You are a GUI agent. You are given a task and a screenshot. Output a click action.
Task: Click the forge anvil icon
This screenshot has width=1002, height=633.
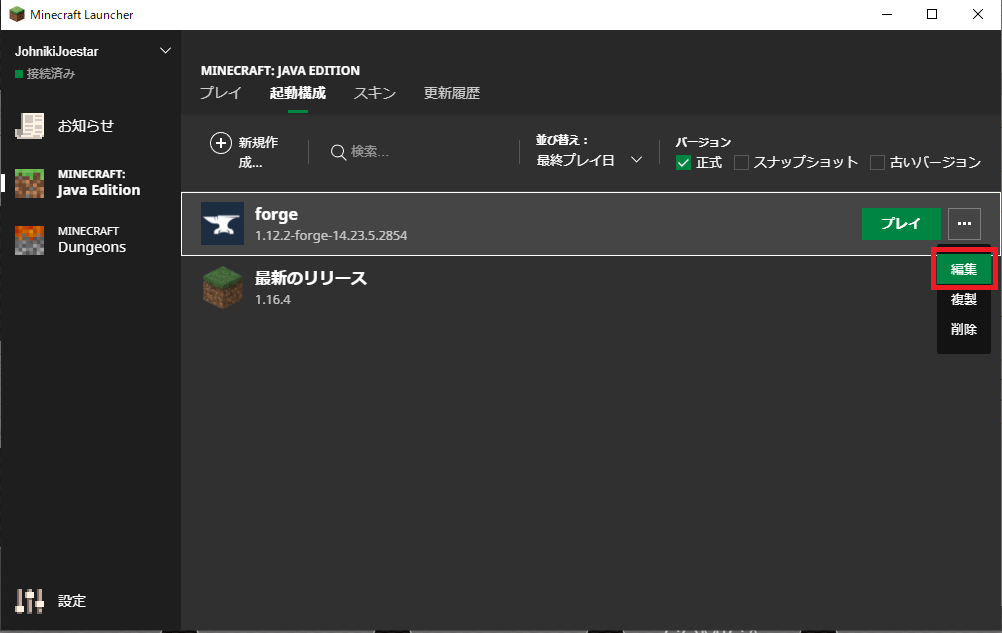(222, 224)
